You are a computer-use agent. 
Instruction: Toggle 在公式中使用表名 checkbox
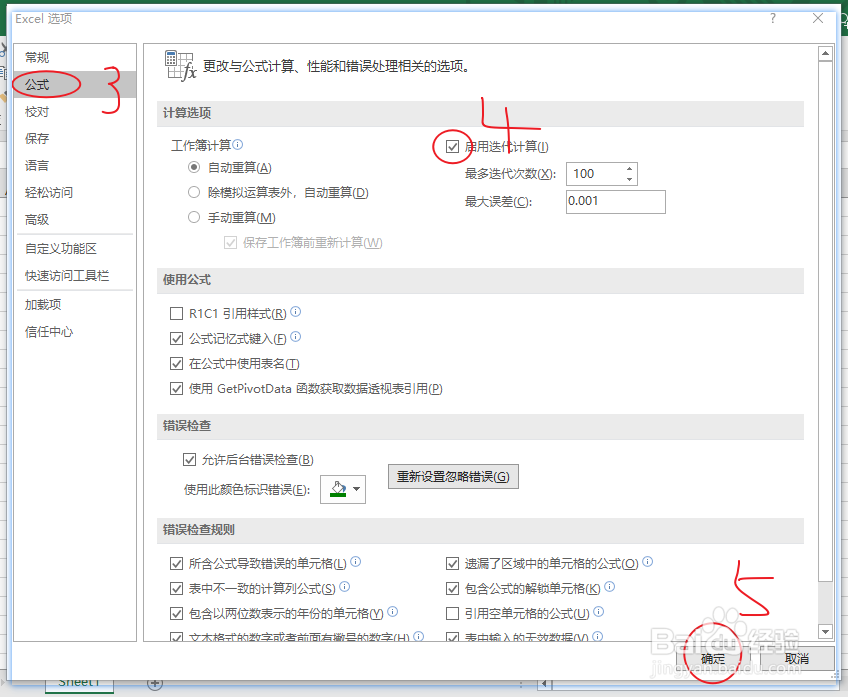tap(176, 363)
